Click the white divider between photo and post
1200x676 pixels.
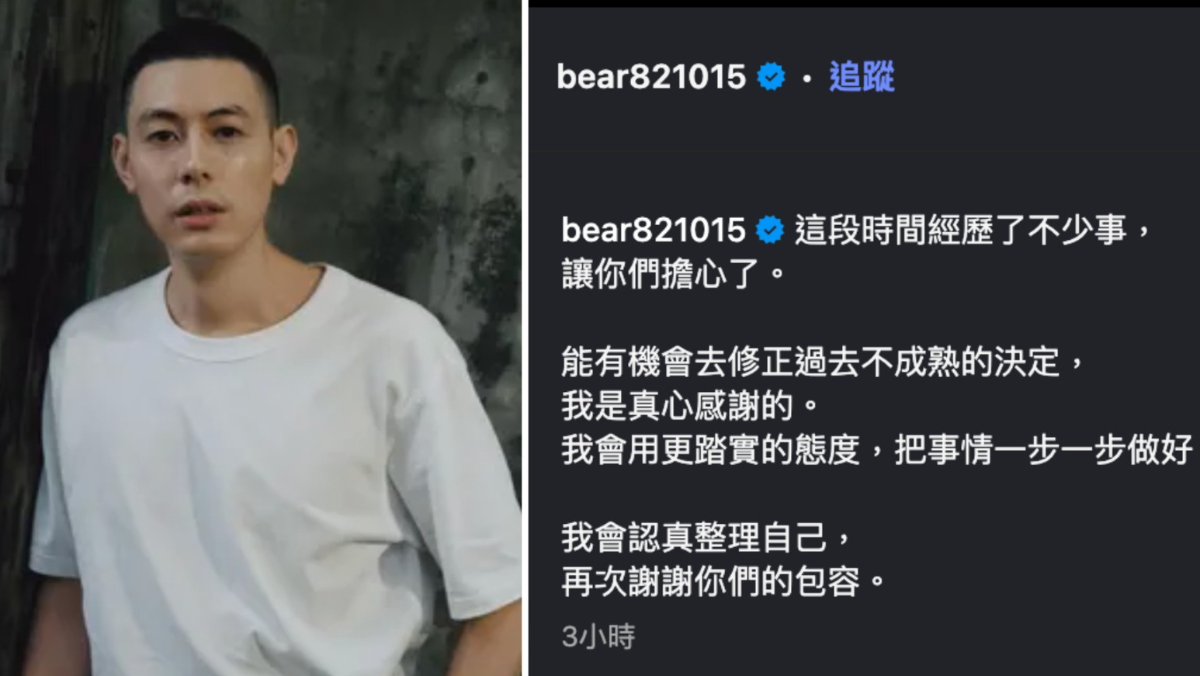[x=525, y=338]
